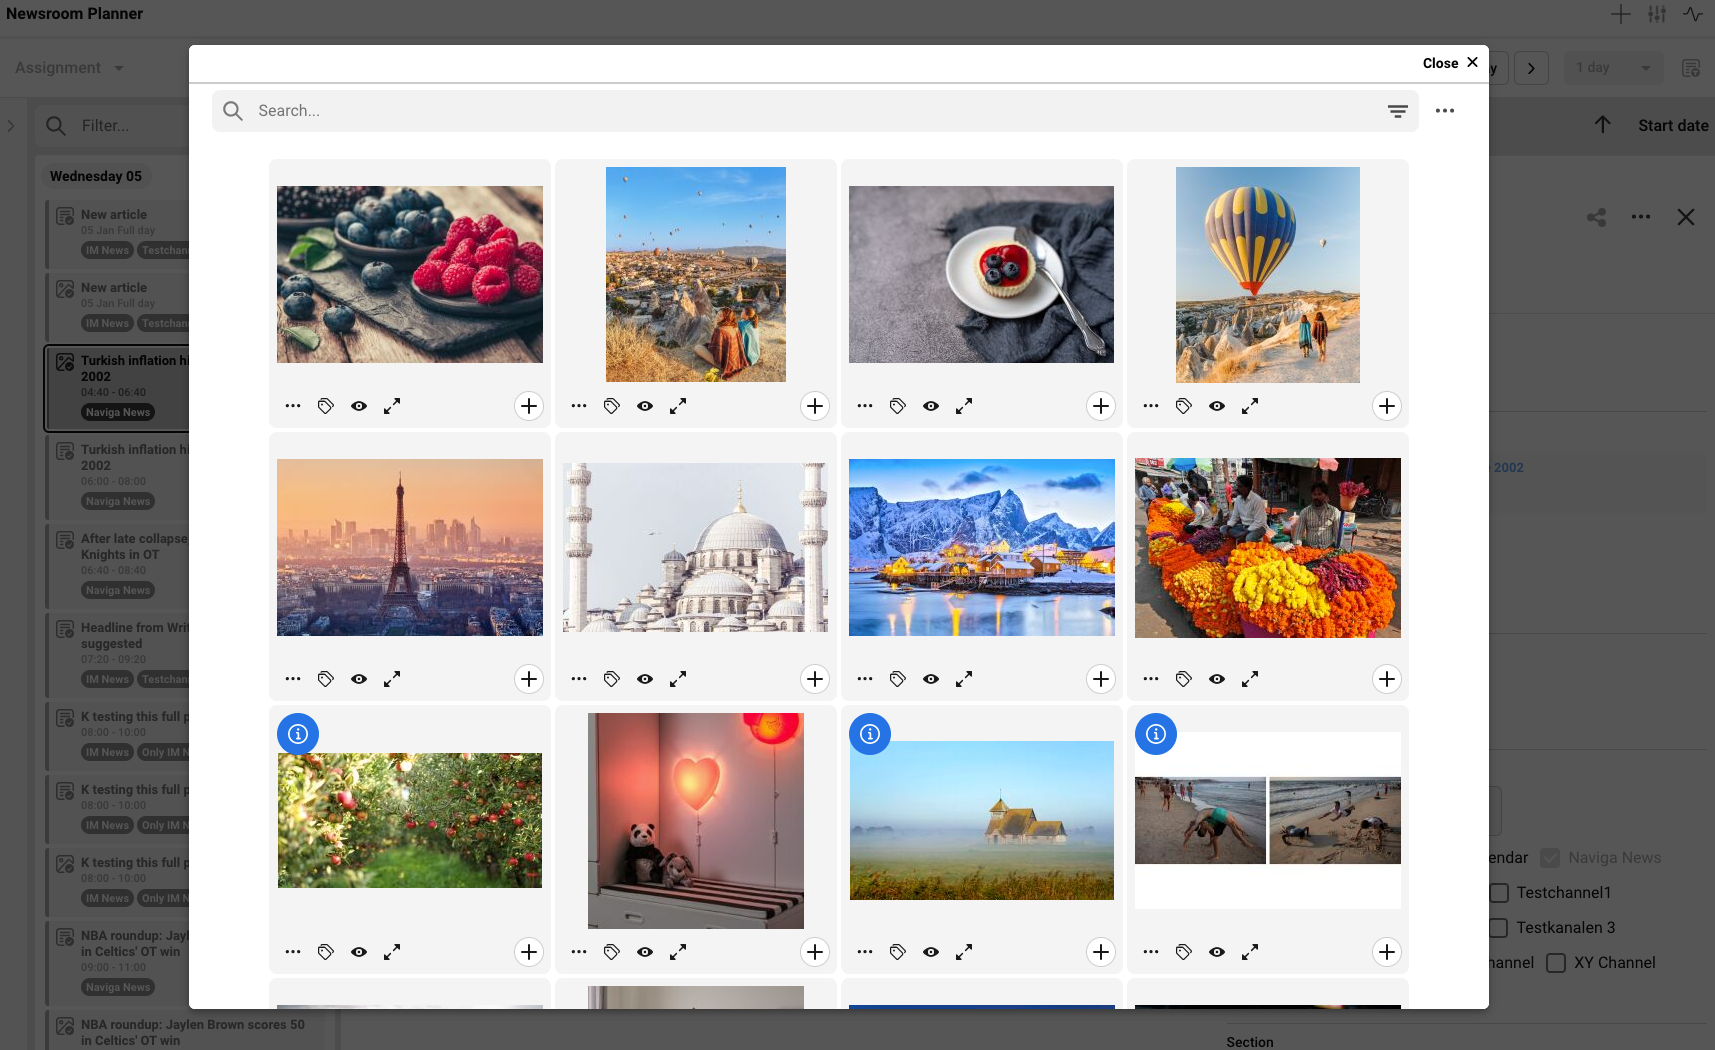This screenshot has width=1715, height=1050.
Task: Expand the collapsed left sidebar chevron
Action: click(11, 126)
